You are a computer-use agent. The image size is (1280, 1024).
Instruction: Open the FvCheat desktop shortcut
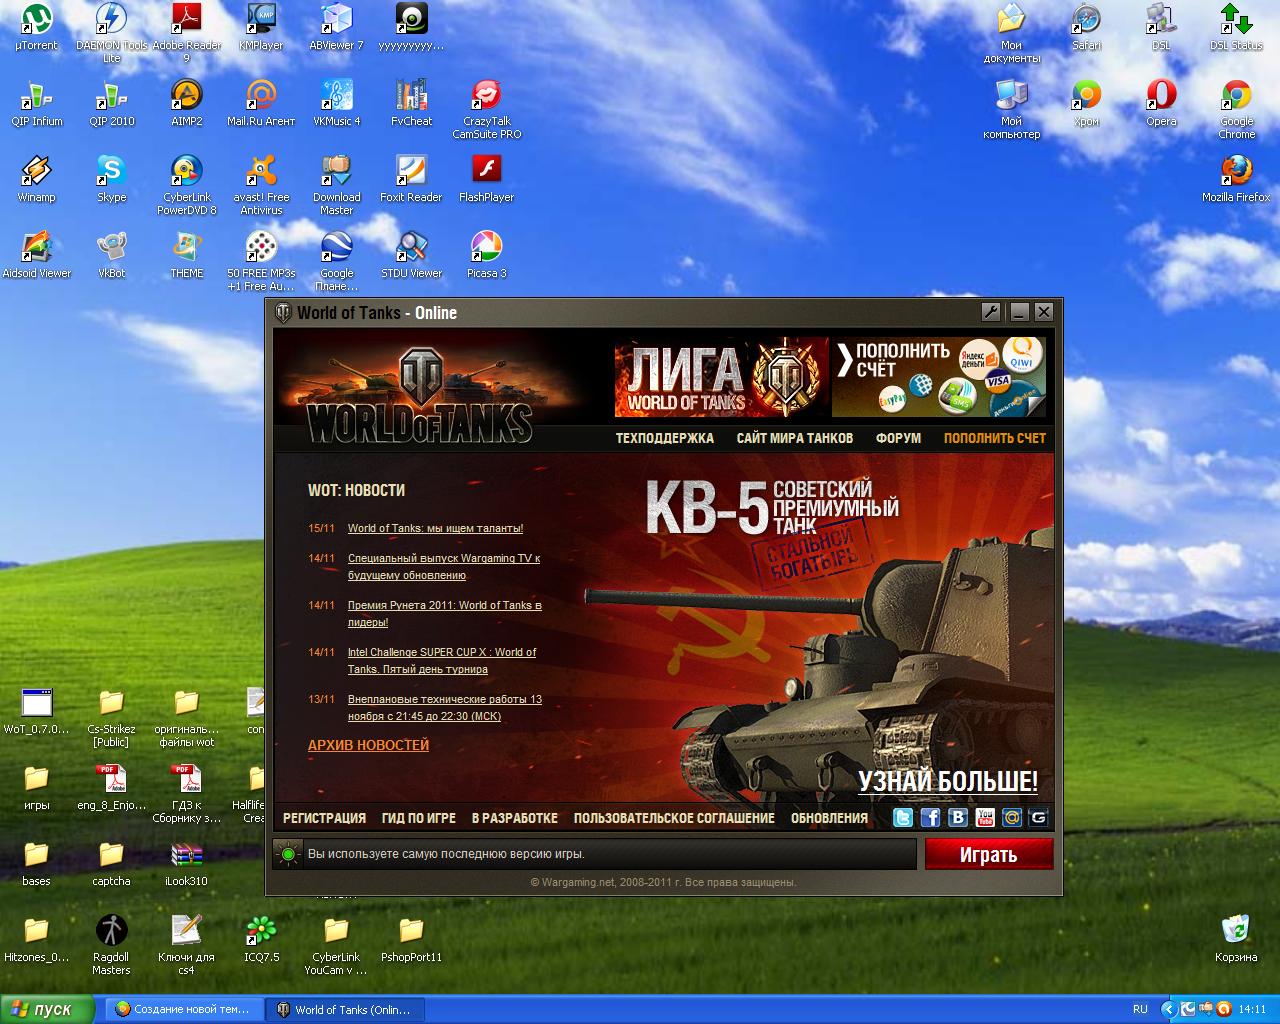(x=411, y=103)
